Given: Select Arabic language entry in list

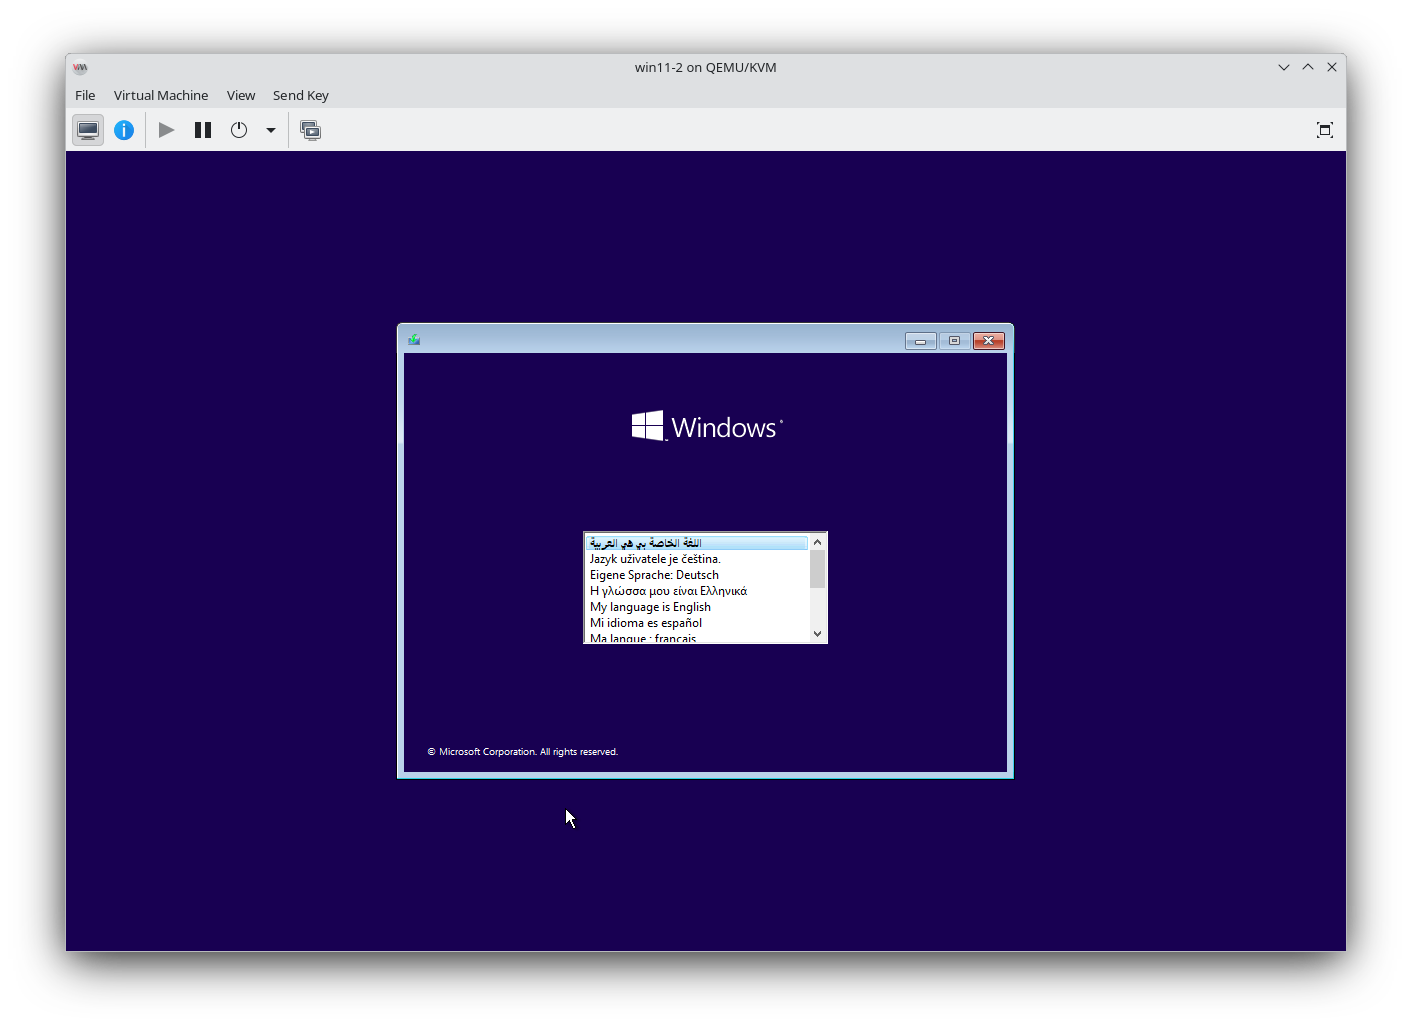Looking at the screenshot, I should 697,543.
